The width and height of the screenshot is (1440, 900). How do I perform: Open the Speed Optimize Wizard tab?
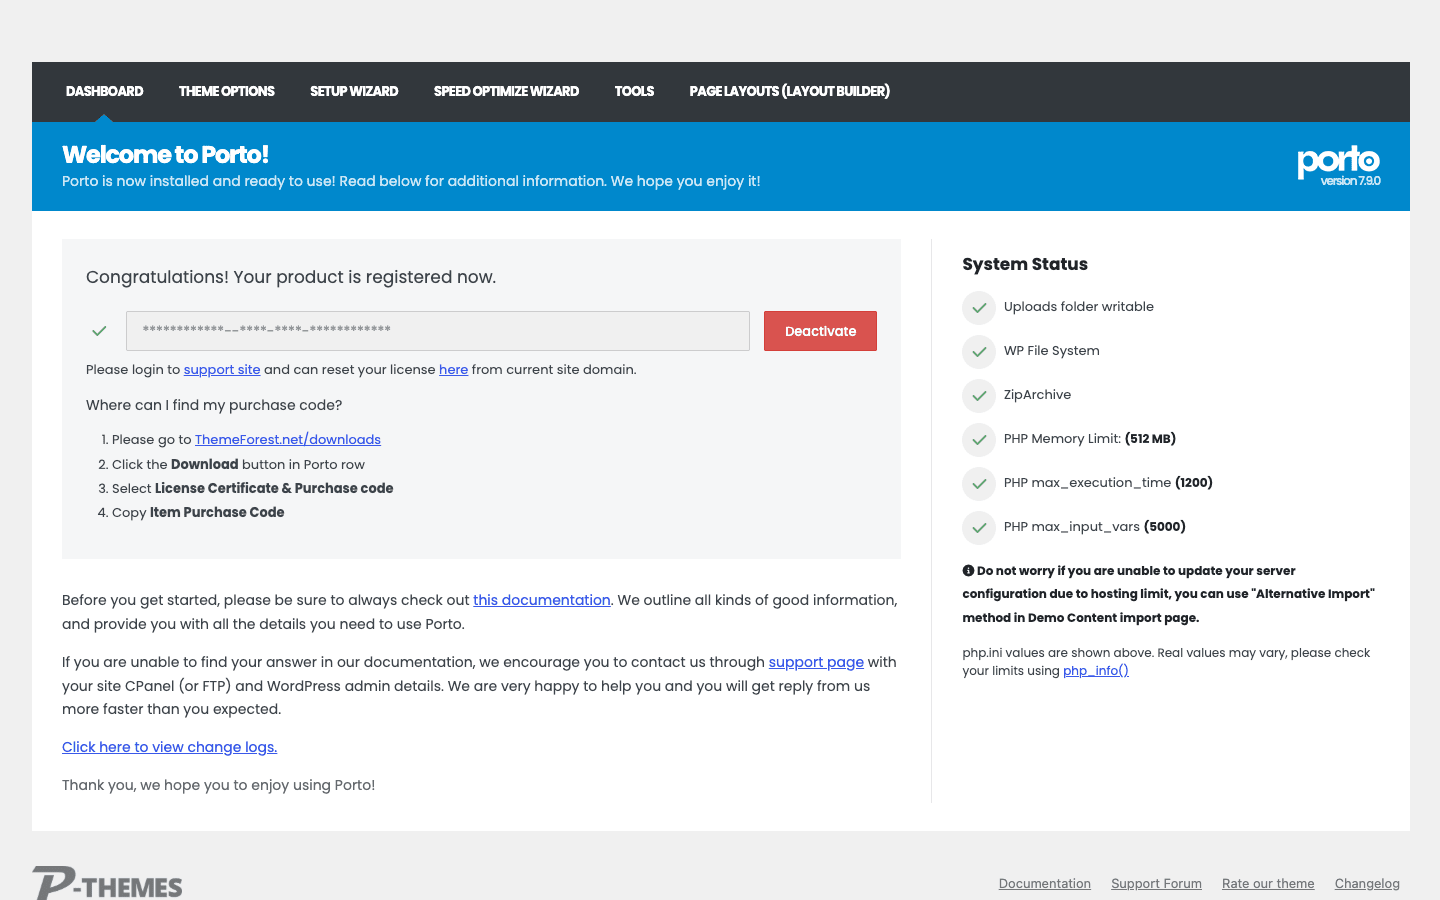(506, 91)
